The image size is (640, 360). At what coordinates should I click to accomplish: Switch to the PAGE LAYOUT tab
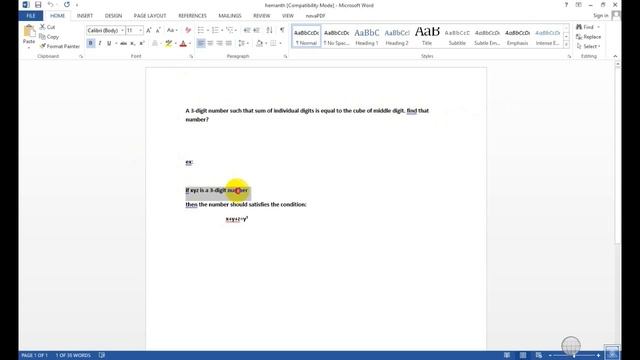pos(150,16)
